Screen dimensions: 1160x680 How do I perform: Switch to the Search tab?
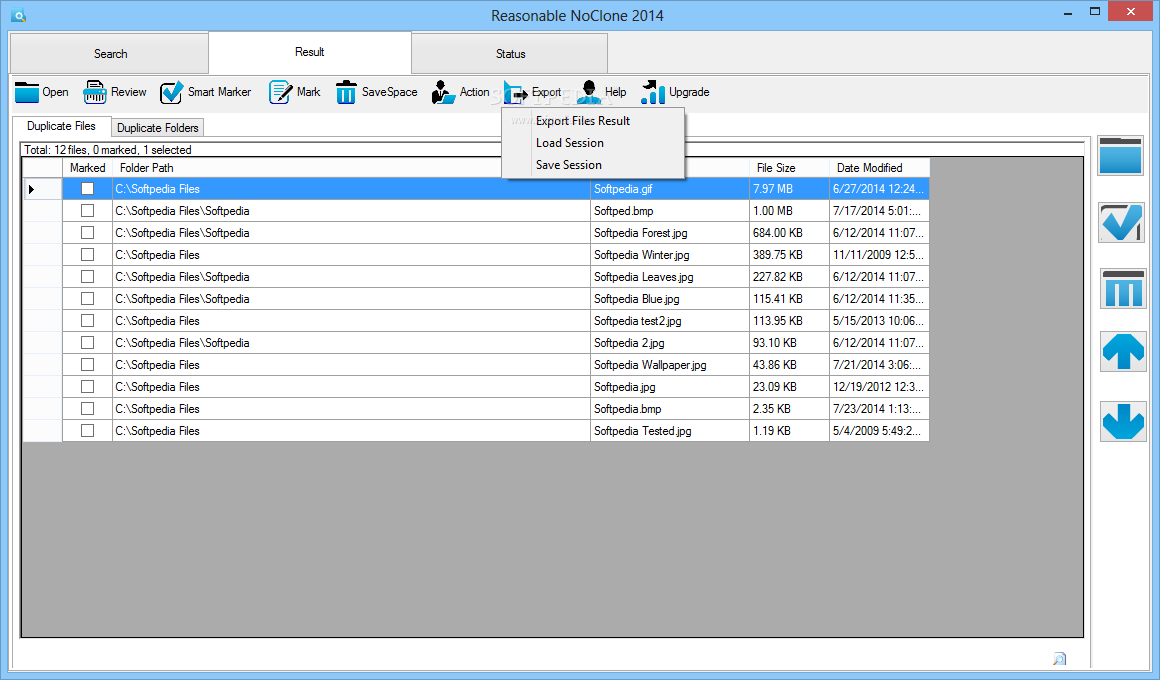click(109, 53)
